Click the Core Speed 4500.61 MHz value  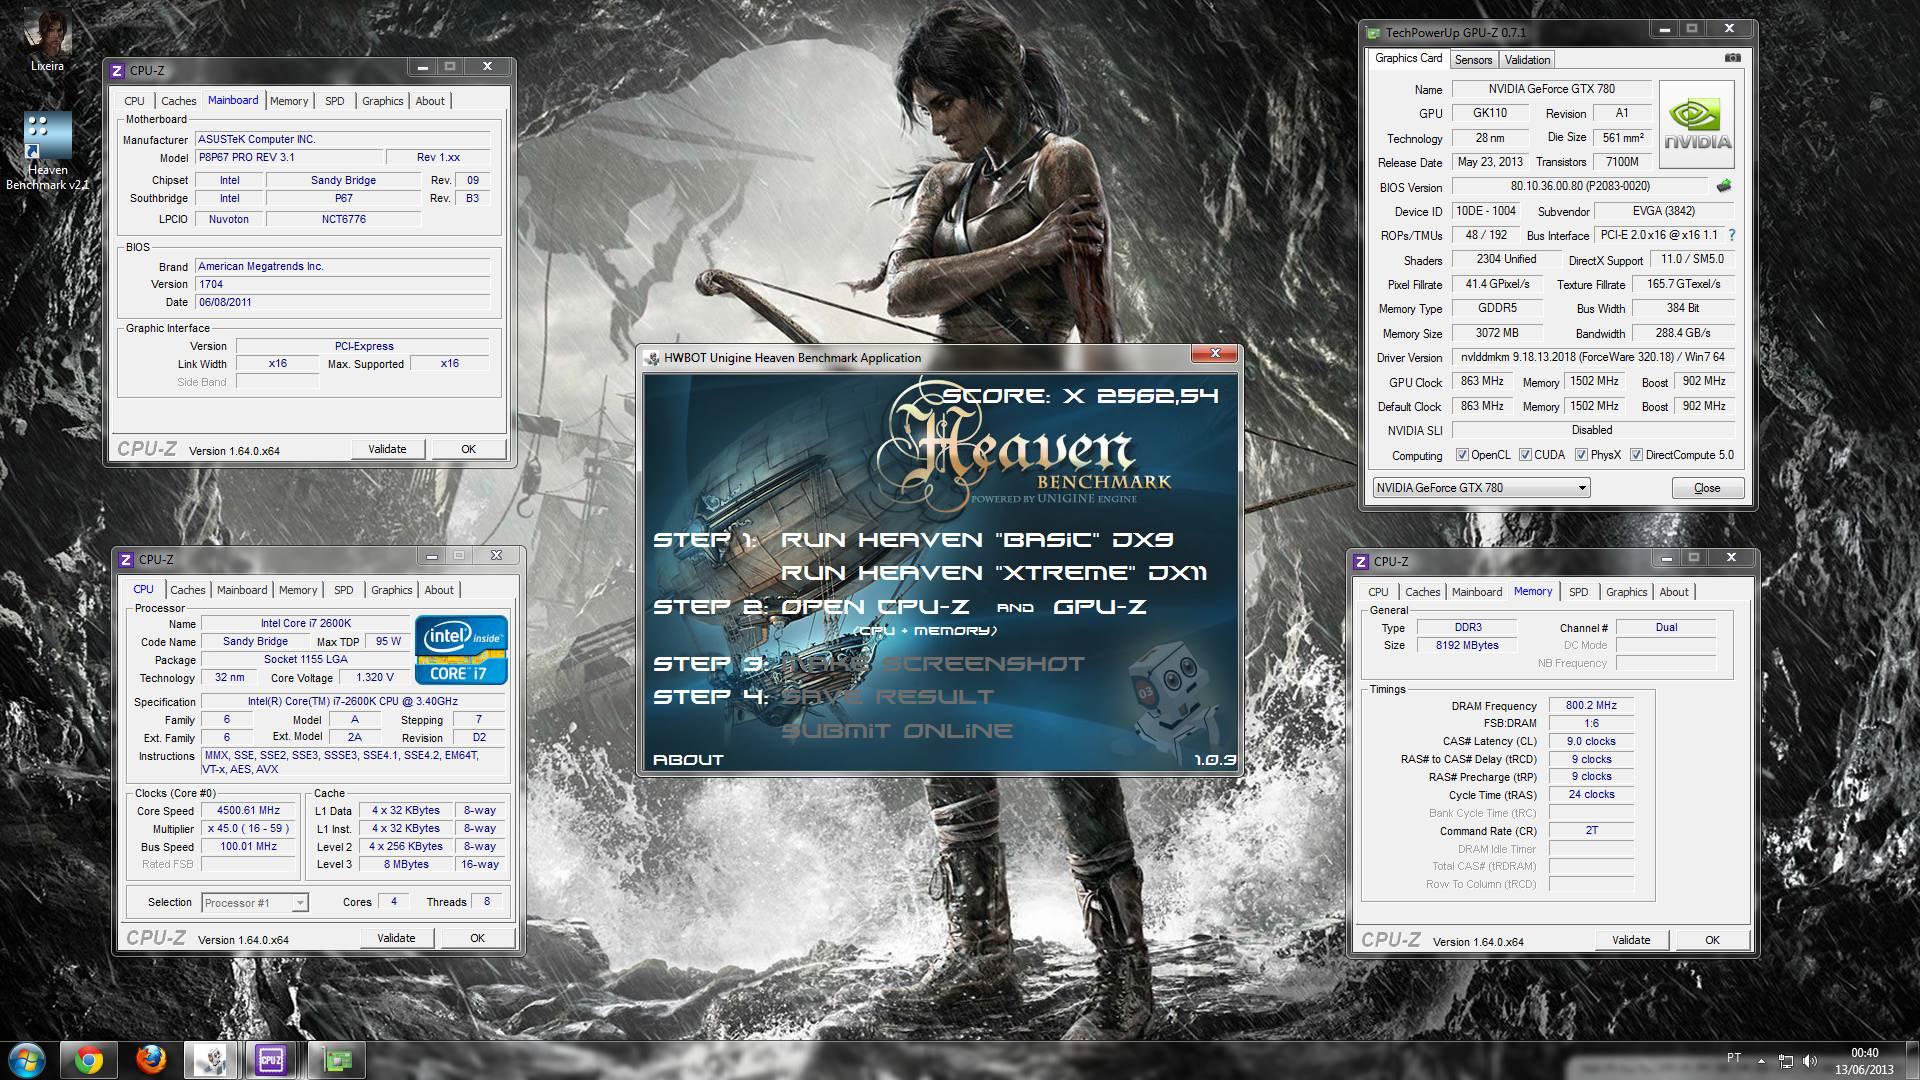point(249,811)
